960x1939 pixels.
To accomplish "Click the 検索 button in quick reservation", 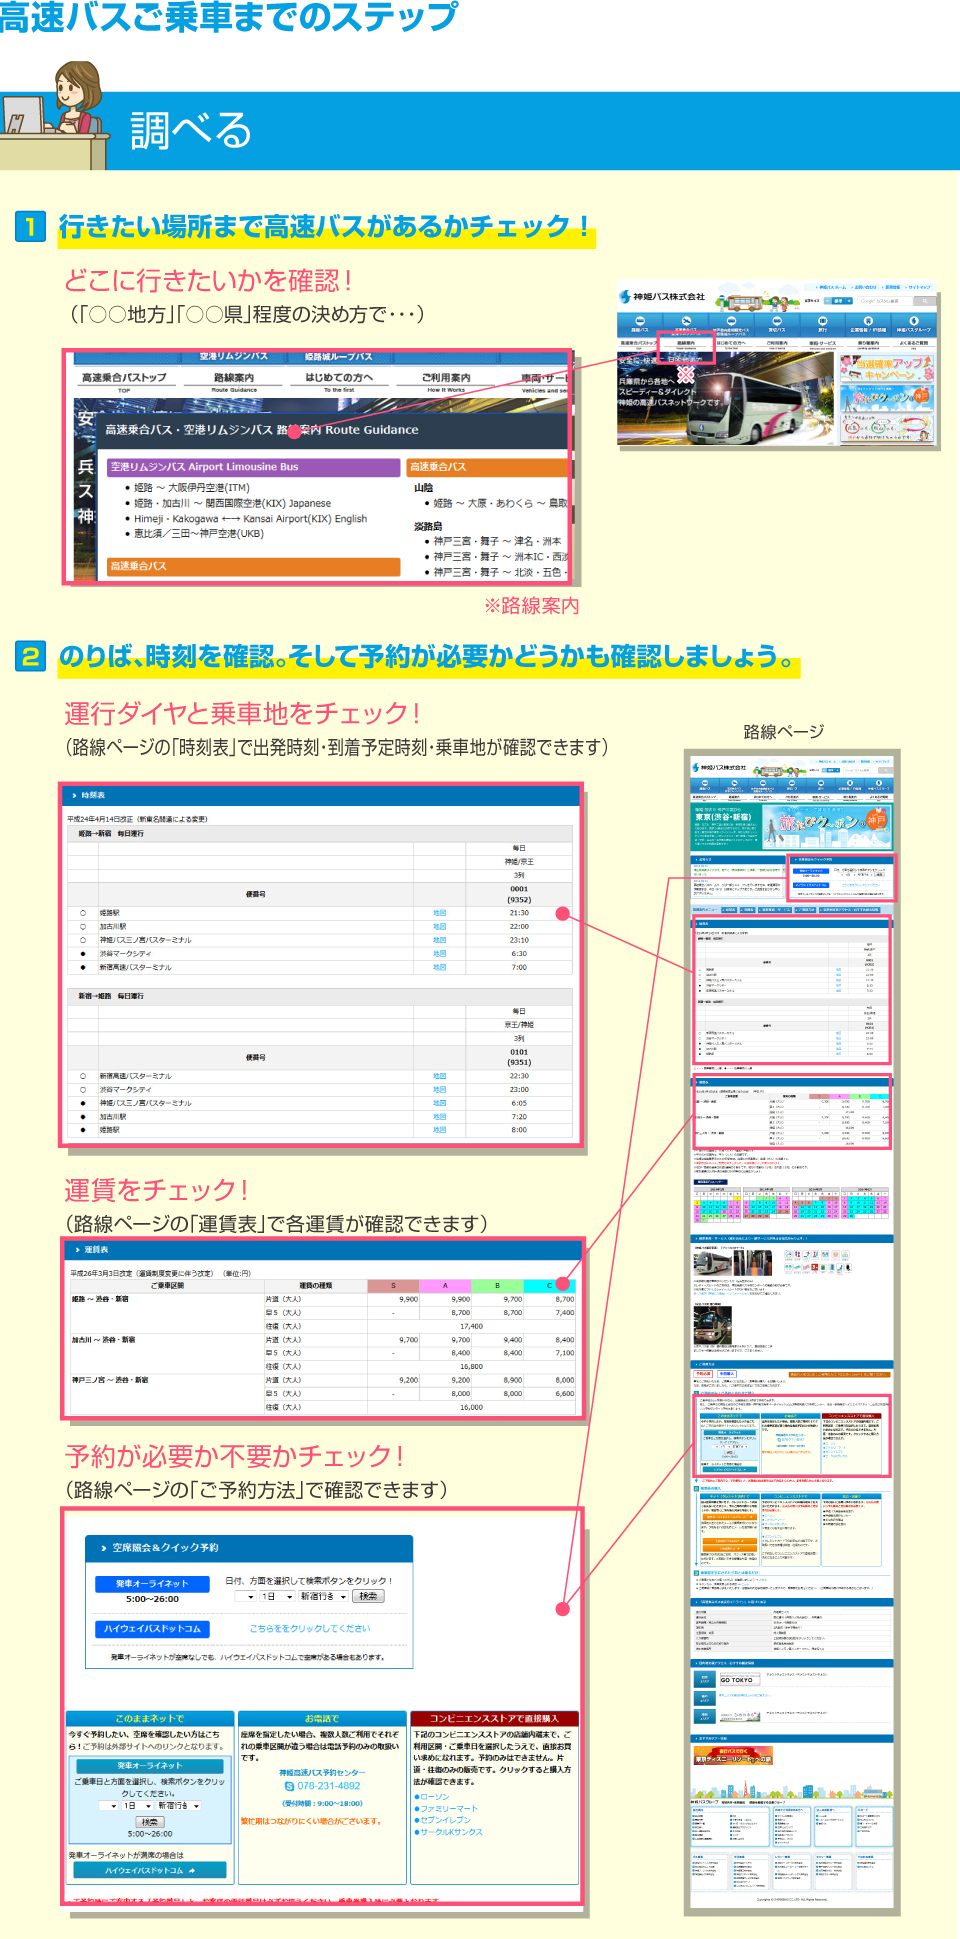I will click(x=368, y=1597).
